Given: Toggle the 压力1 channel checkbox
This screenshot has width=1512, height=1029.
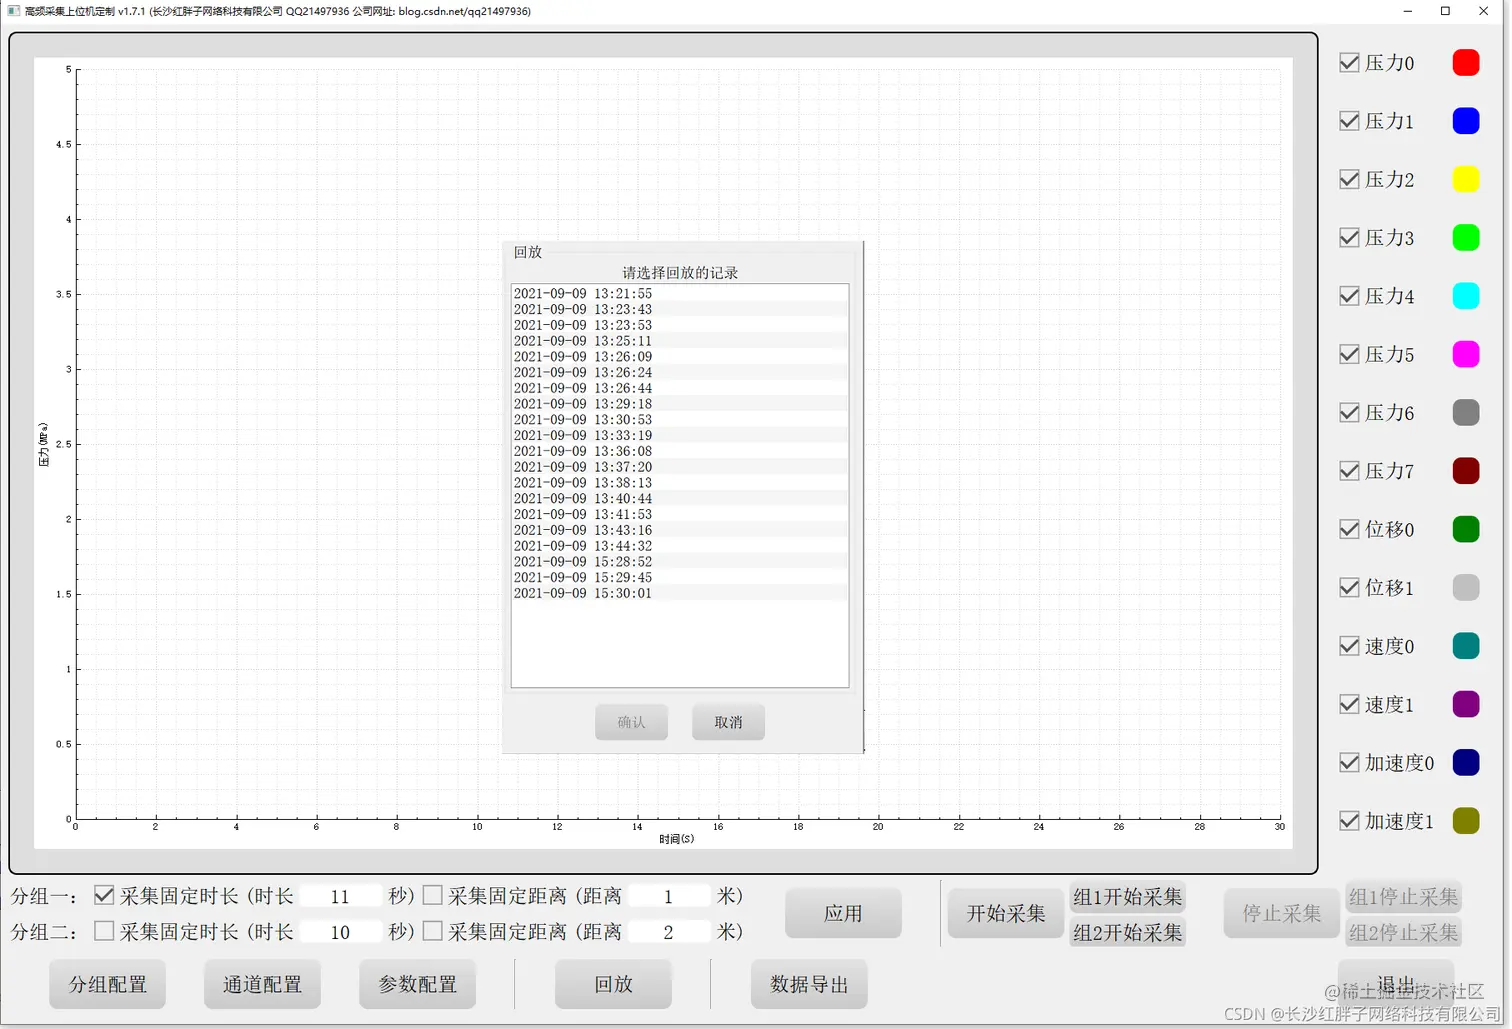Looking at the screenshot, I should (x=1349, y=121).
